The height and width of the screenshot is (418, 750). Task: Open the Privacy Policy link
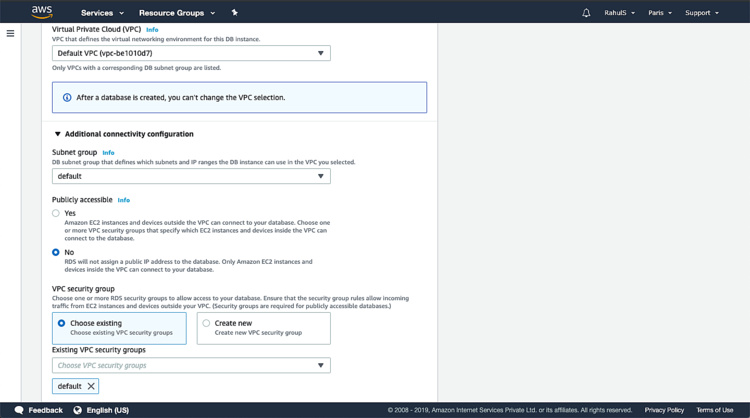coord(664,410)
